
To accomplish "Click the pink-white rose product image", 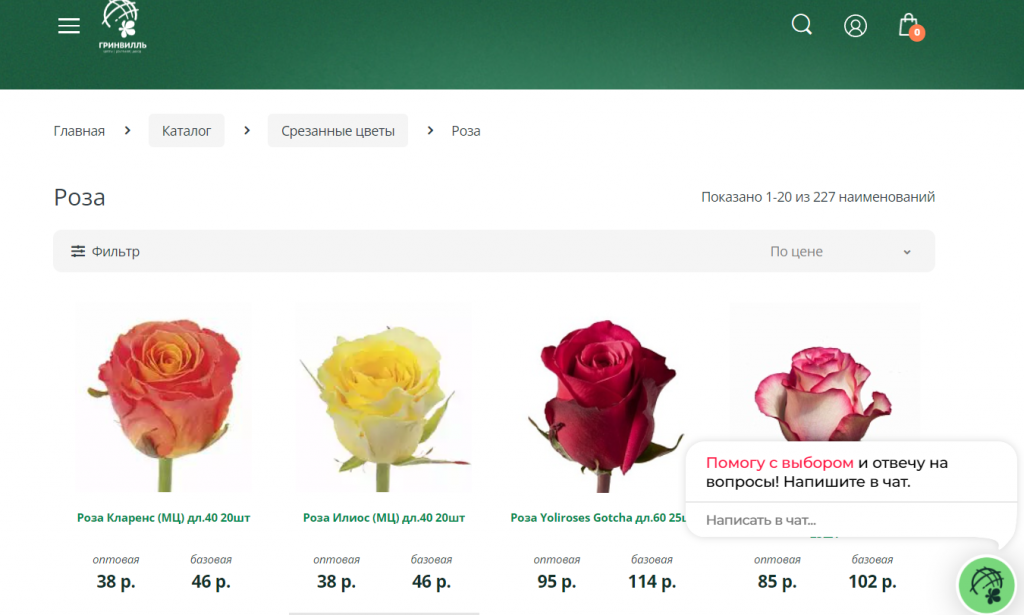I will 824,372.
